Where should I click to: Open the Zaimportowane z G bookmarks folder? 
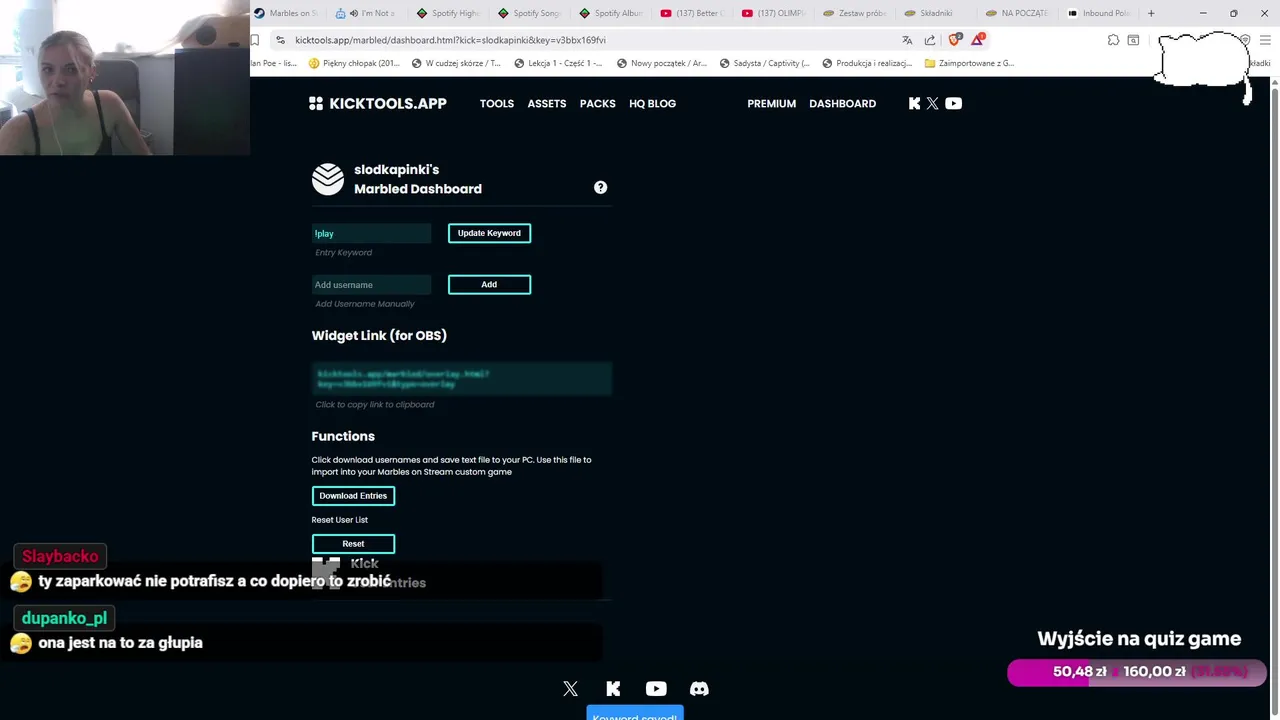coord(970,63)
